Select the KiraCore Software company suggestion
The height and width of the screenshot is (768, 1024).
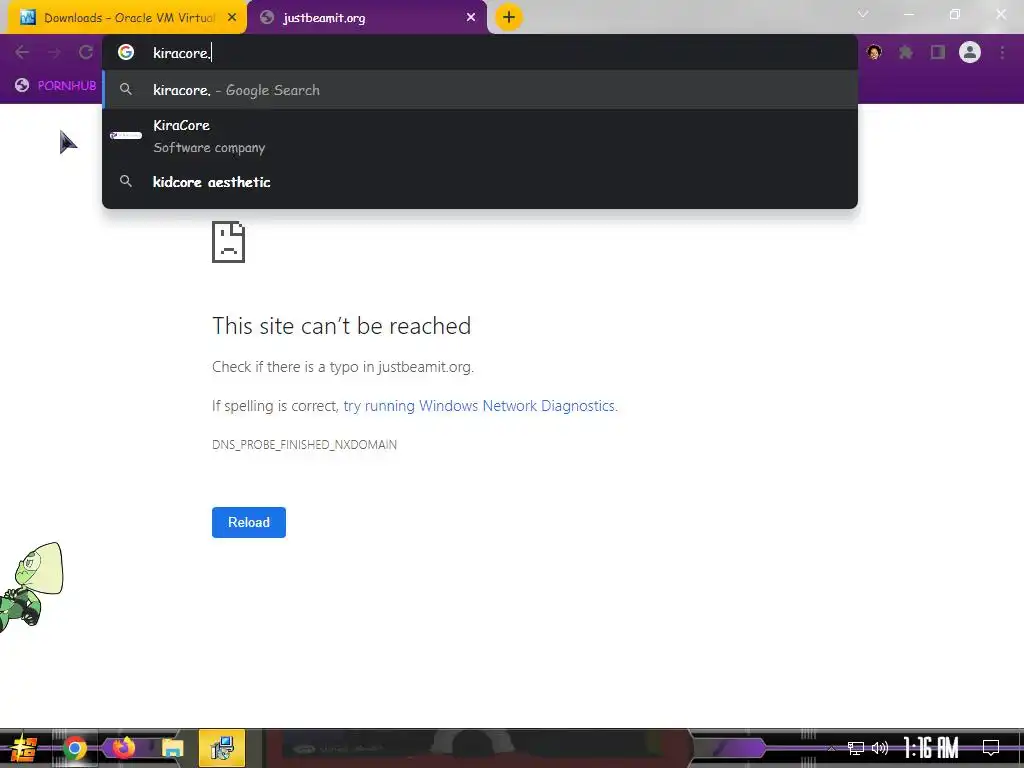point(479,136)
